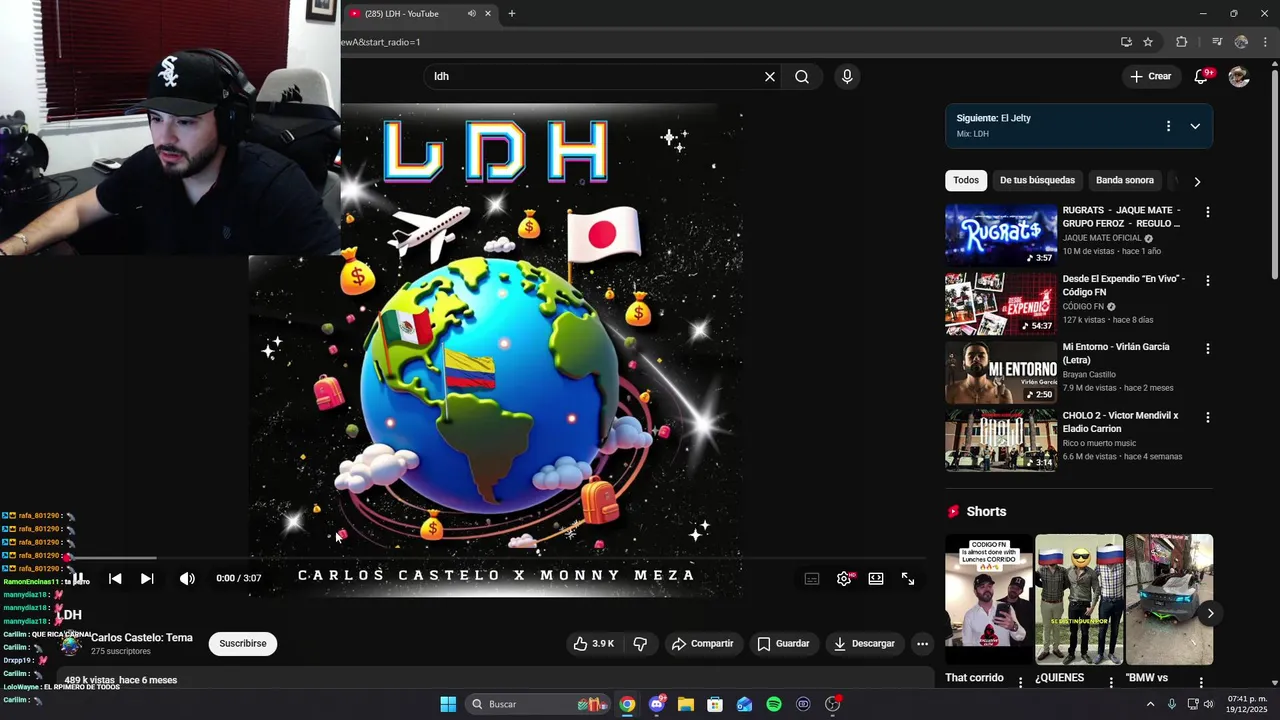This screenshot has height=720, width=1280.
Task: Open options for RUGRATS video
Action: pos(1207,212)
